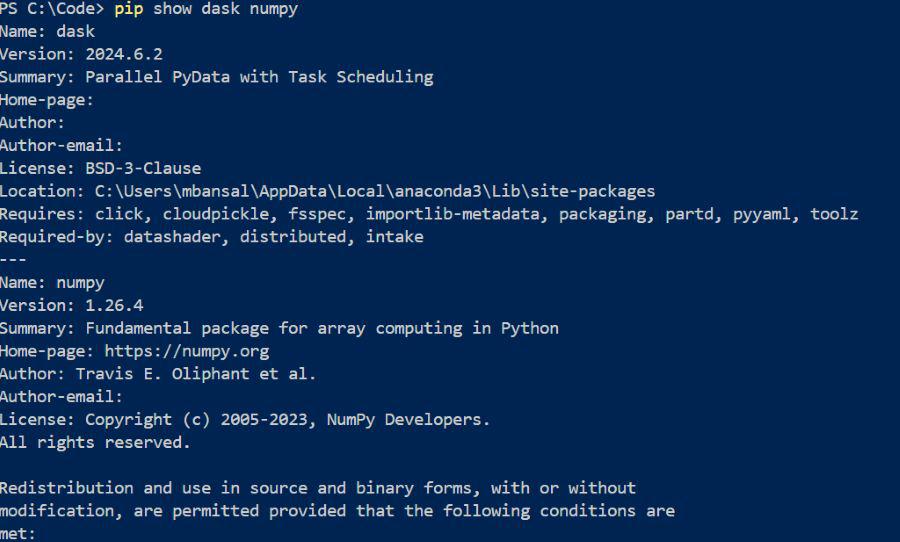Click the BSD-3-Clause license text
This screenshot has height=542, width=900.
(143, 168)
